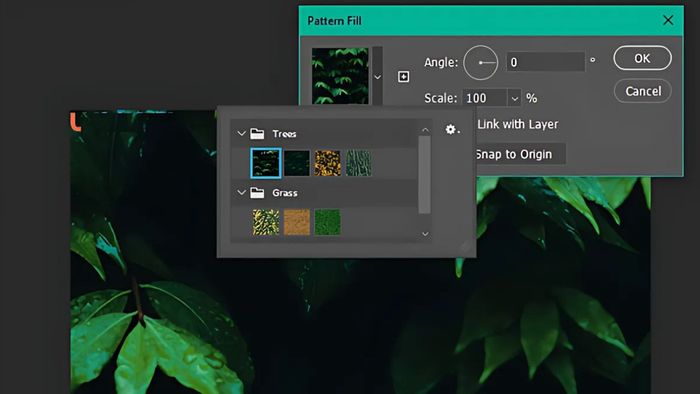Click the Link with Layer label

518,124
